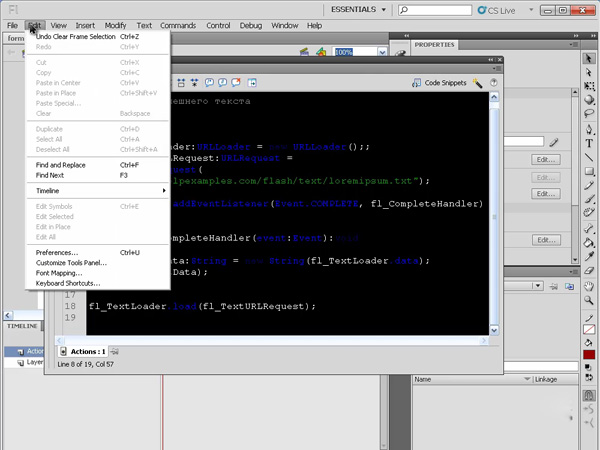This screenshot has width=600, height=450.
Task: Click the red fill color swatch
Action: click(590, 355)
